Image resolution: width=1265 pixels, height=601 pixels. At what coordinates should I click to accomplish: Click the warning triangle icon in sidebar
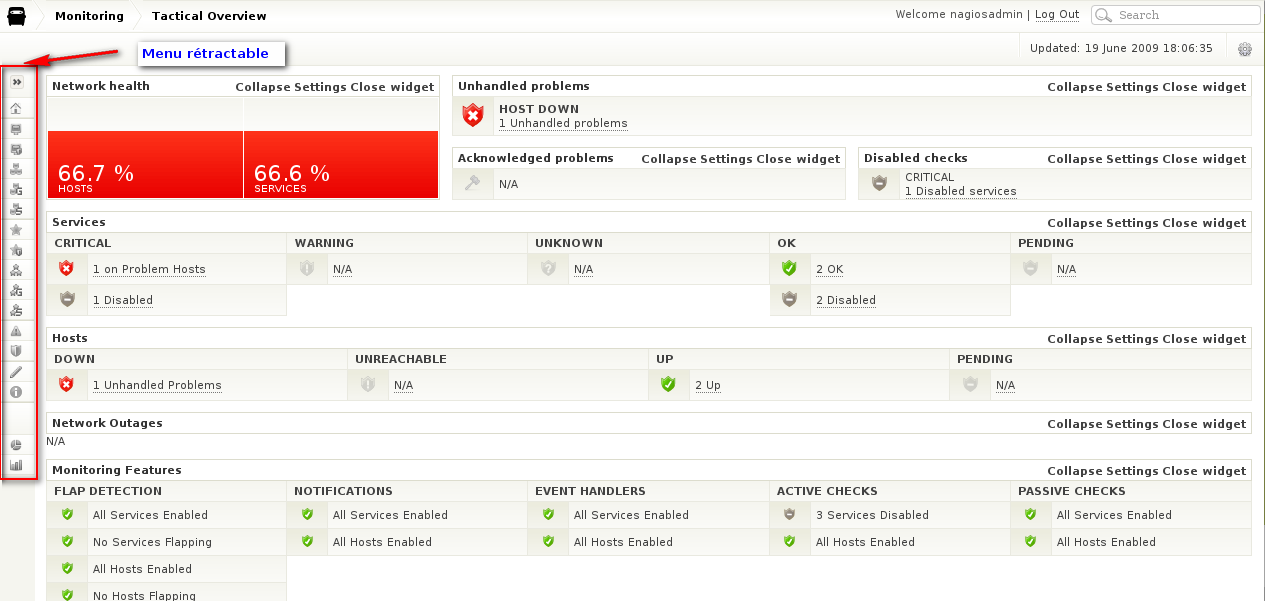click(16, 331)
